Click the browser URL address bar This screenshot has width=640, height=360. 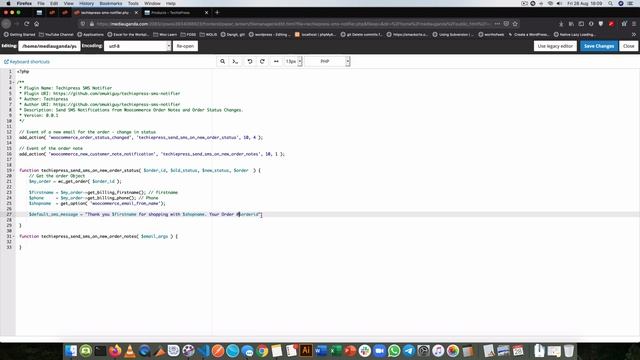(292, 24)
